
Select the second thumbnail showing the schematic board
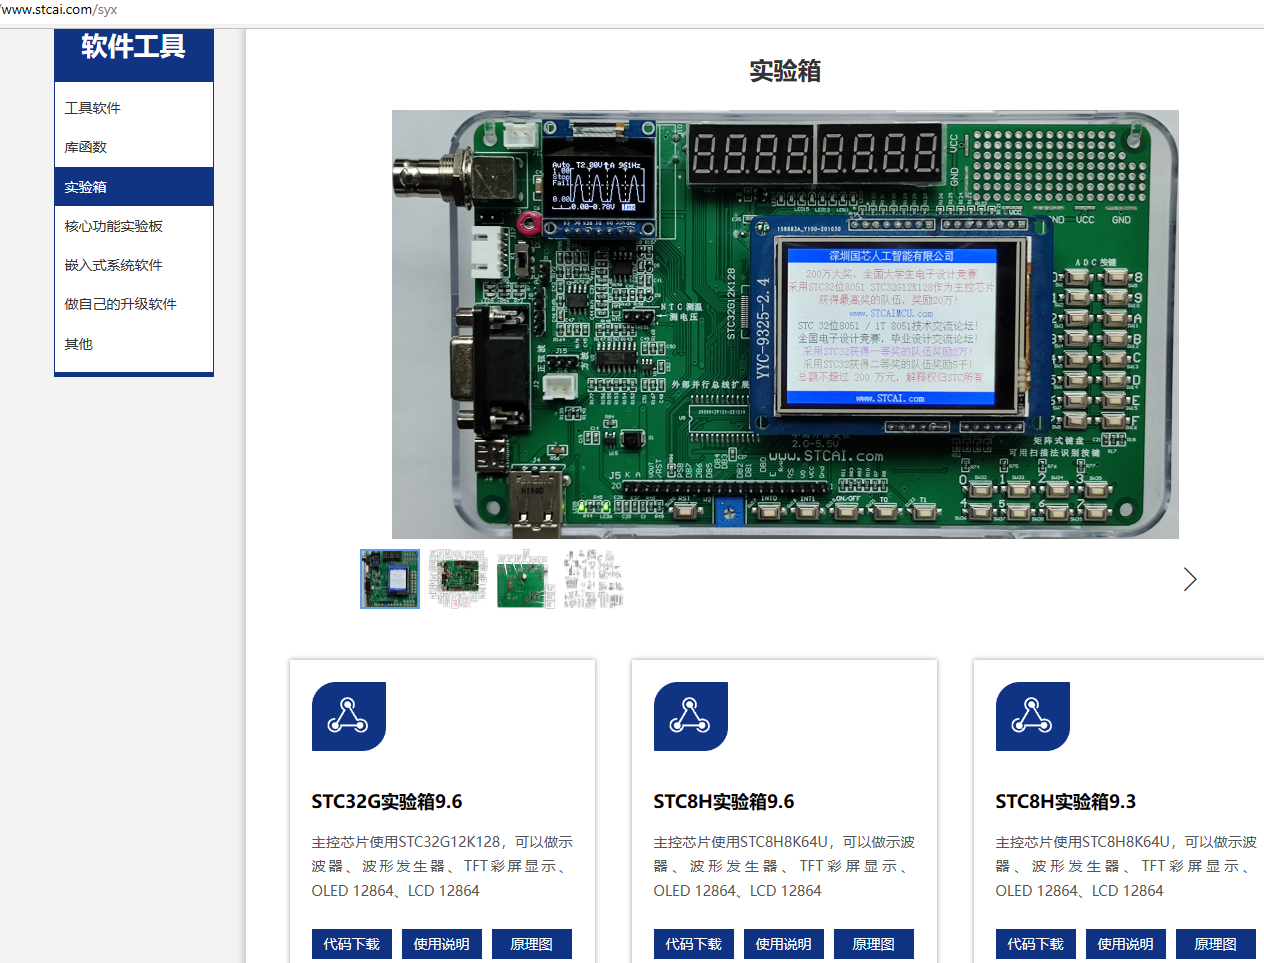pos(458,579)
